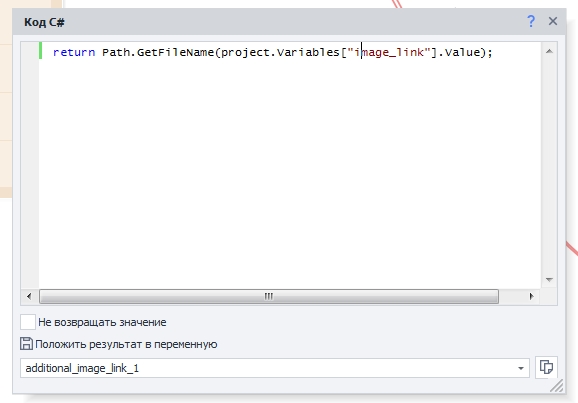Image resolution: width=578 pixels, height=403 pixels.
Task: Click the dialog's bottom-right corner grip
Action: [557, 386]
